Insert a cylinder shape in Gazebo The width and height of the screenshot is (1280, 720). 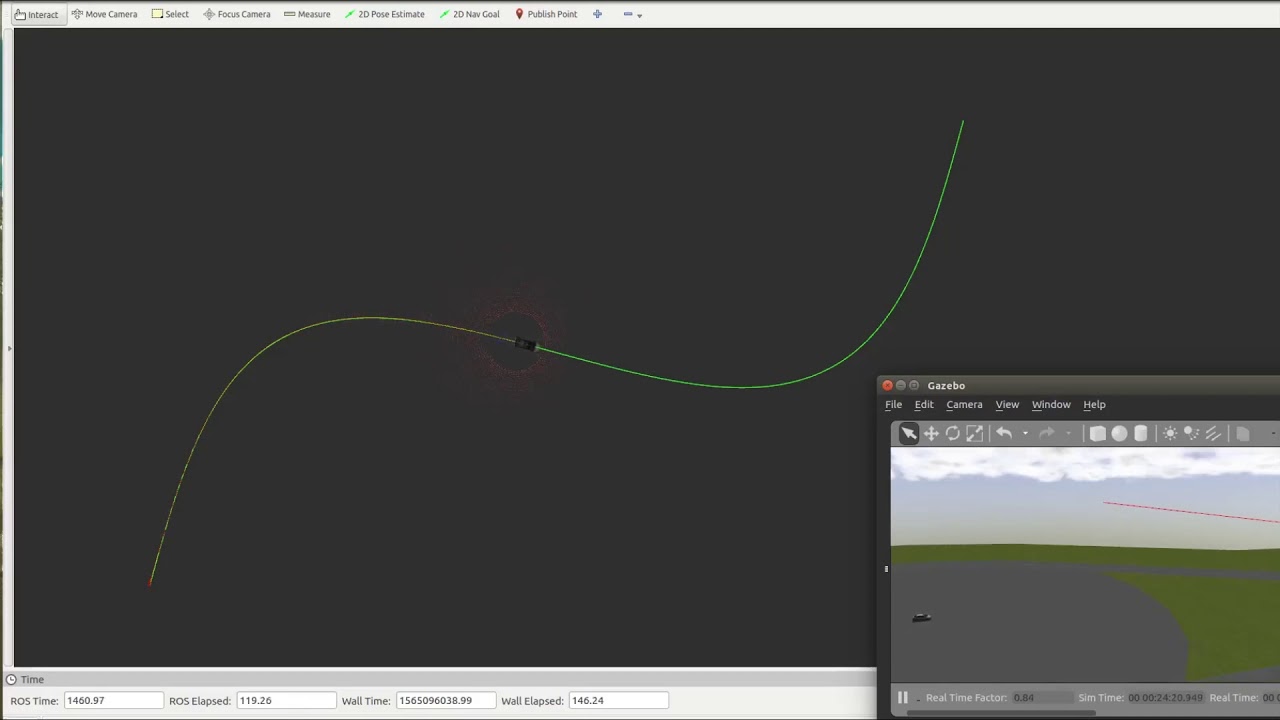[x=1141, y=433]
